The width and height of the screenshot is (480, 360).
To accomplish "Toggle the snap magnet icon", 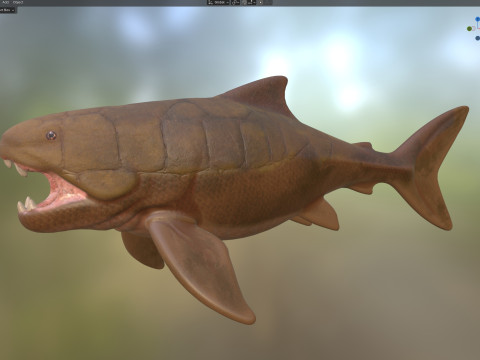I will click(x=244, y=2).
